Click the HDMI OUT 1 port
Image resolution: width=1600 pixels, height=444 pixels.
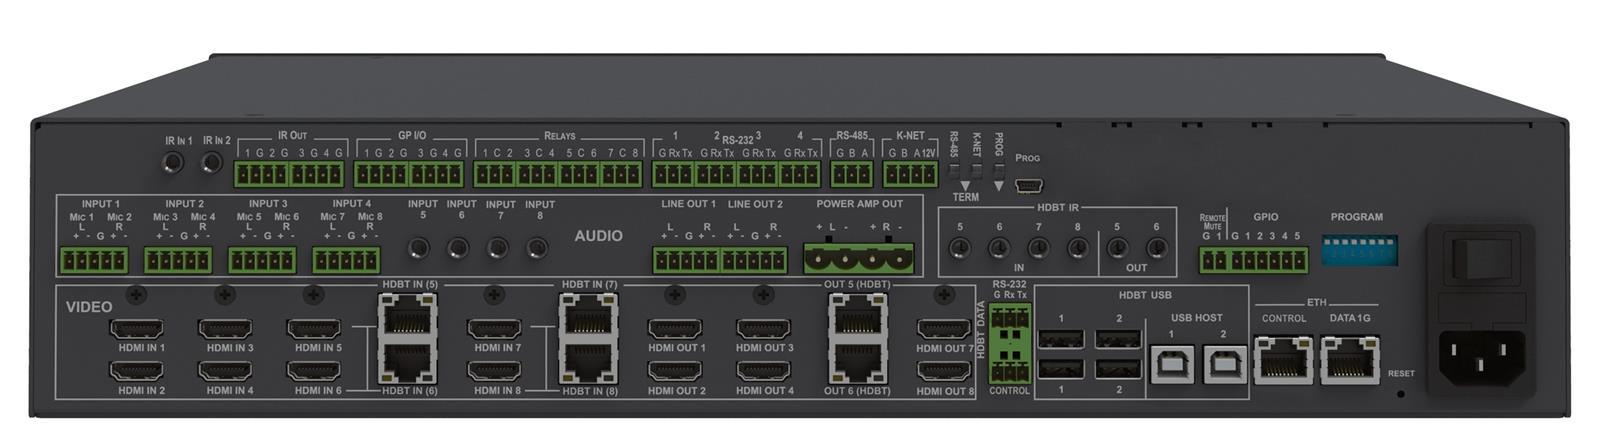(675, 329)
